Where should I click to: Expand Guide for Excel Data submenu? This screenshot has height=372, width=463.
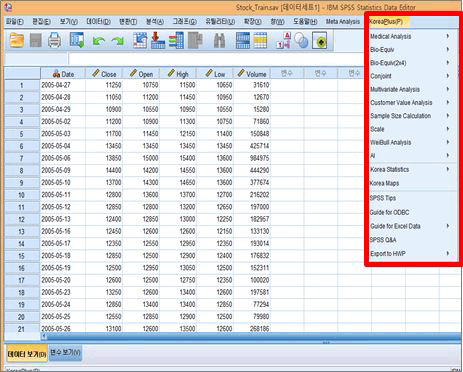411,226
